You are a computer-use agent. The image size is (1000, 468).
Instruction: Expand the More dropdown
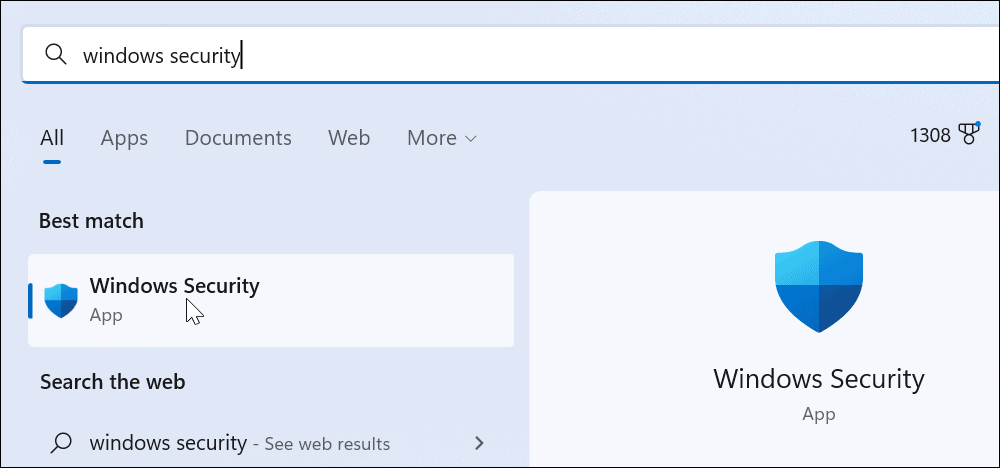pyautogui.click(x=441, y=138)
